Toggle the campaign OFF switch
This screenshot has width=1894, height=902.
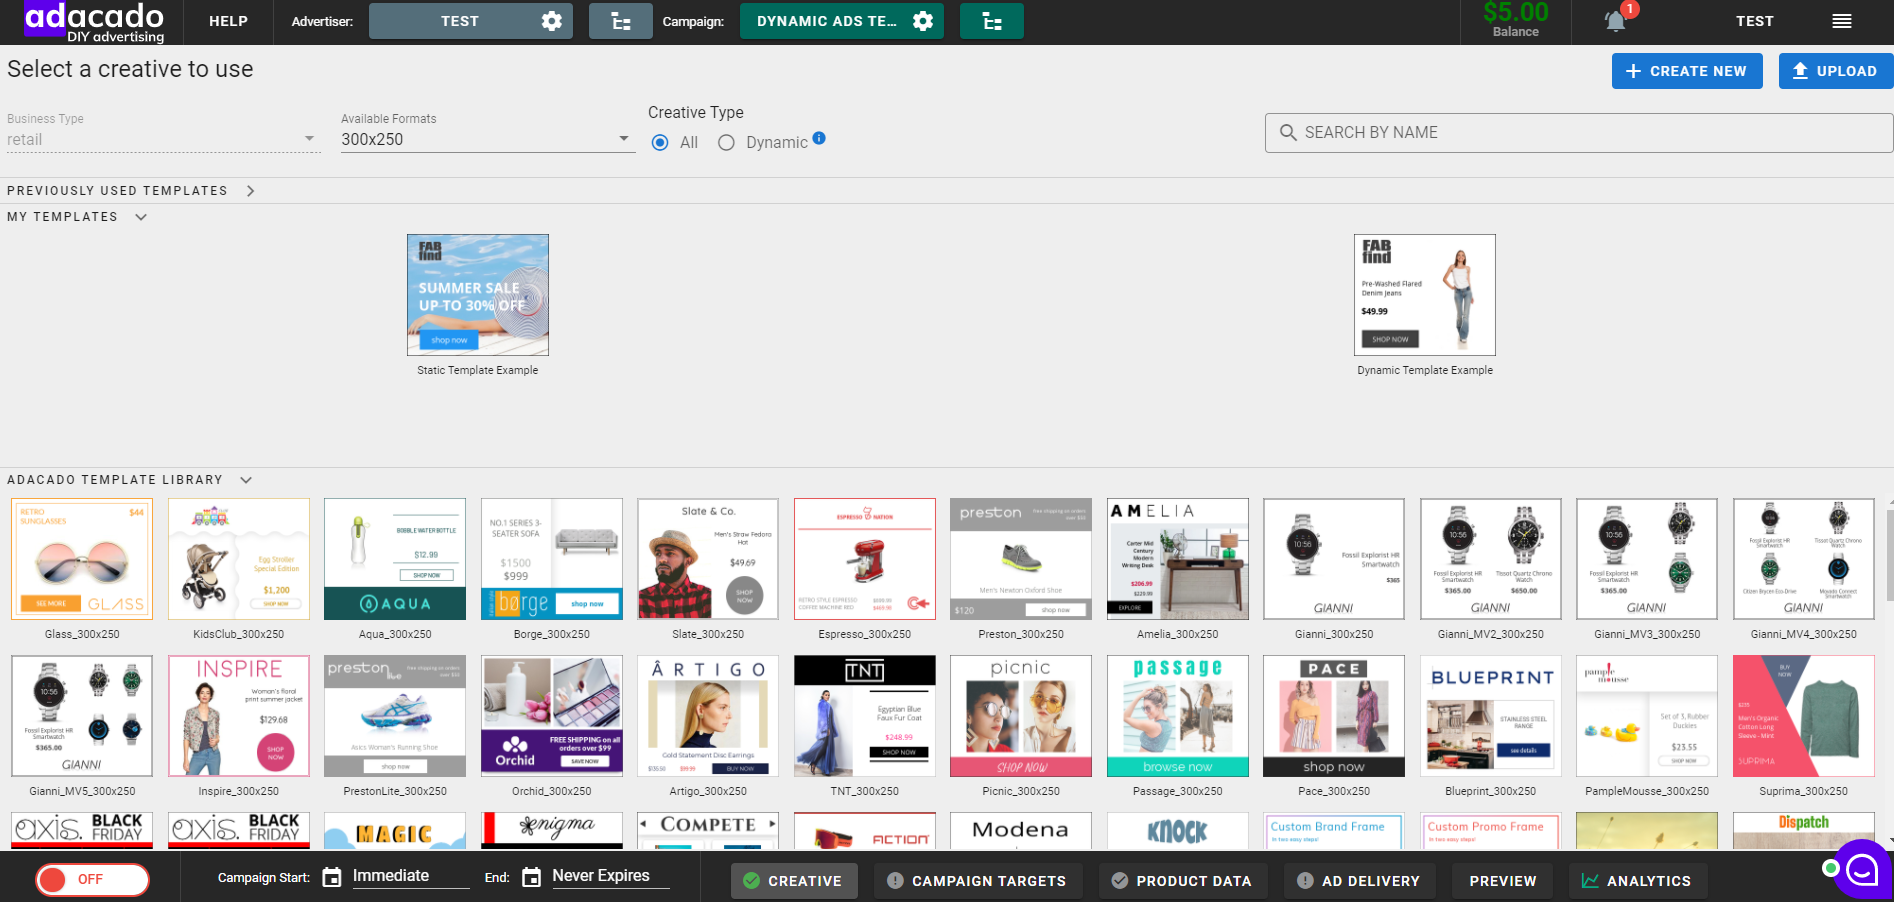pos(92,880)
